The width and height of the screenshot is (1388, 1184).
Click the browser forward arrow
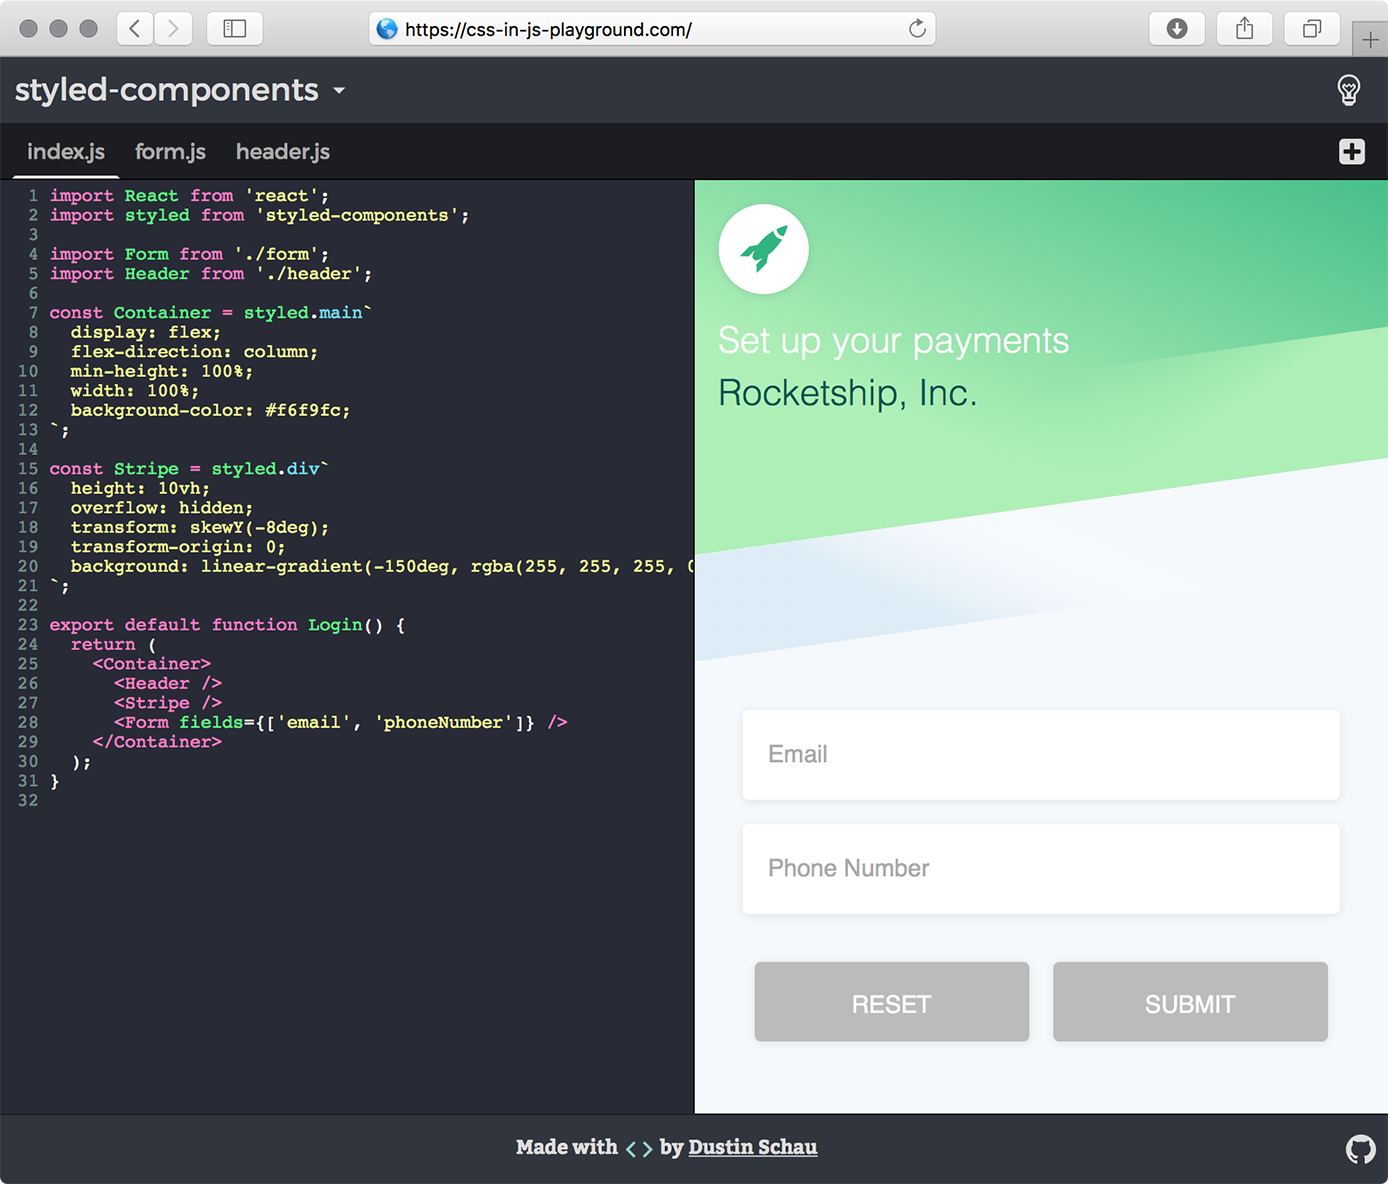173,29
